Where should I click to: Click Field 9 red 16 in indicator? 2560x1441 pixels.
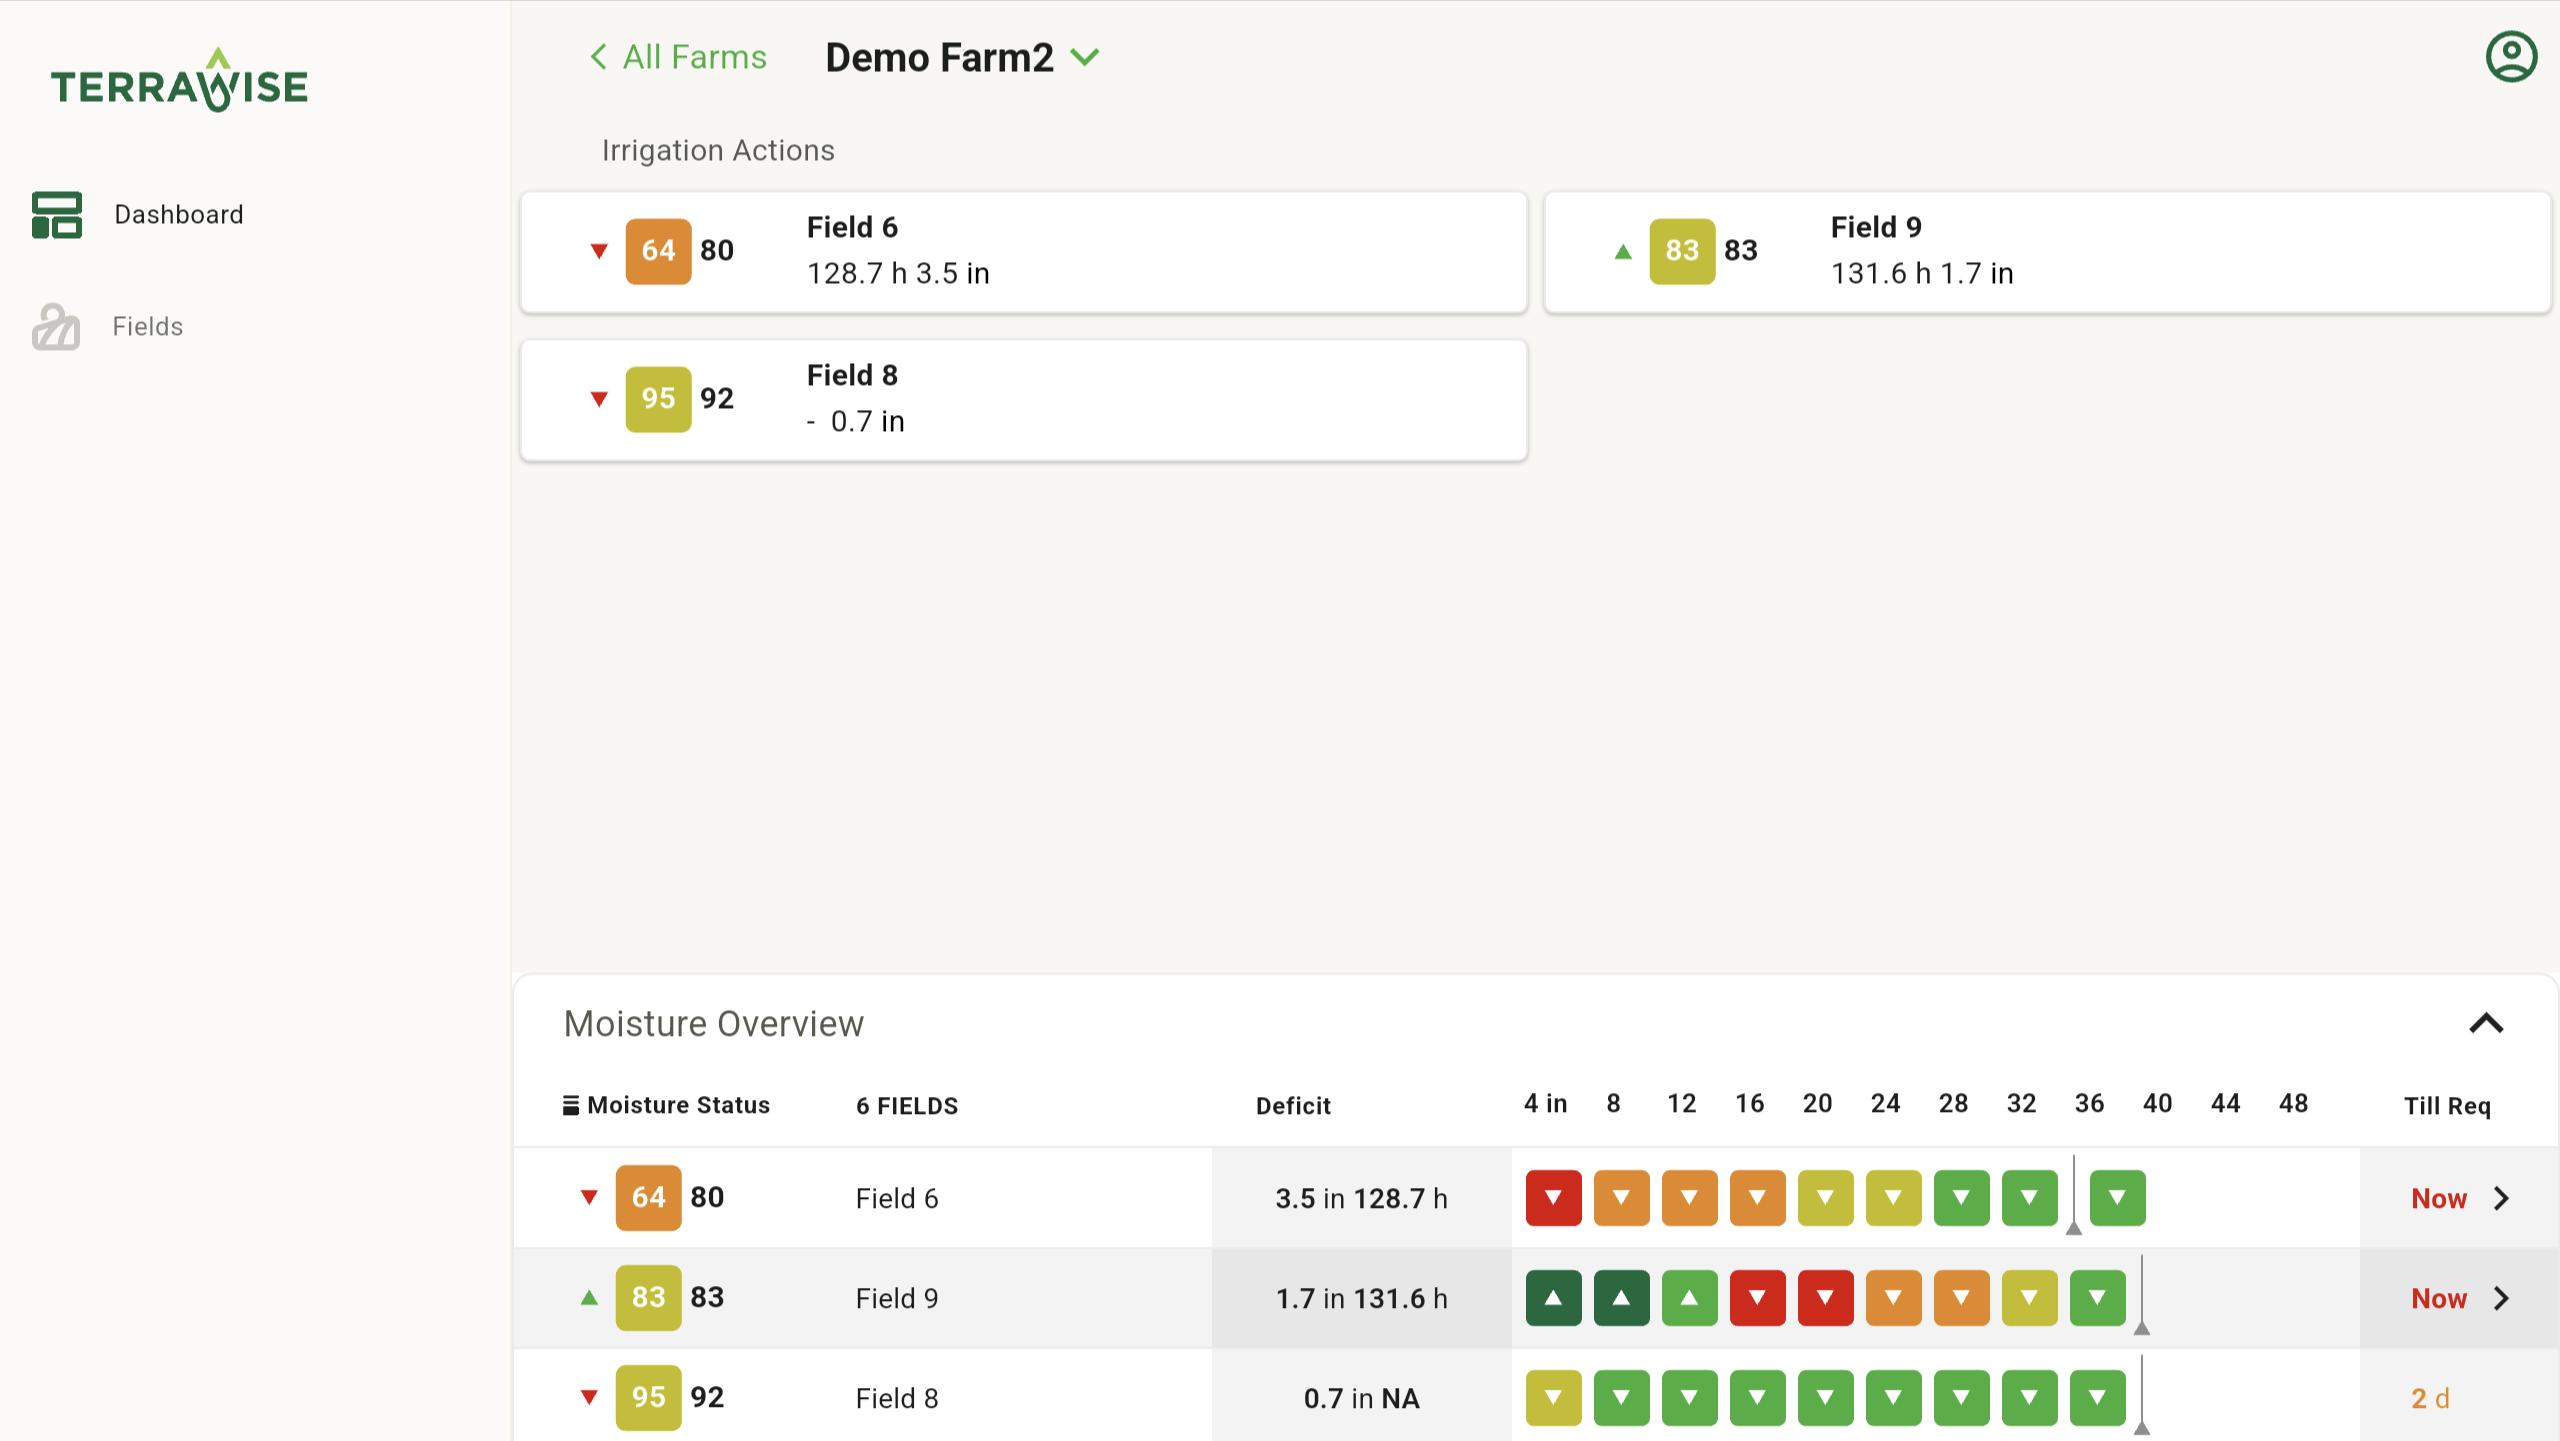pos(1758,1298)
